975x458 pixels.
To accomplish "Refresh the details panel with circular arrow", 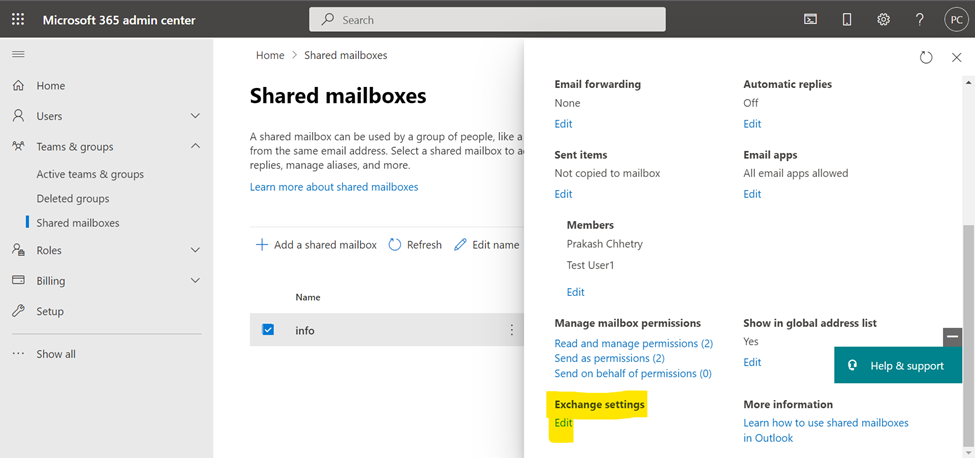I will point(926,57).
